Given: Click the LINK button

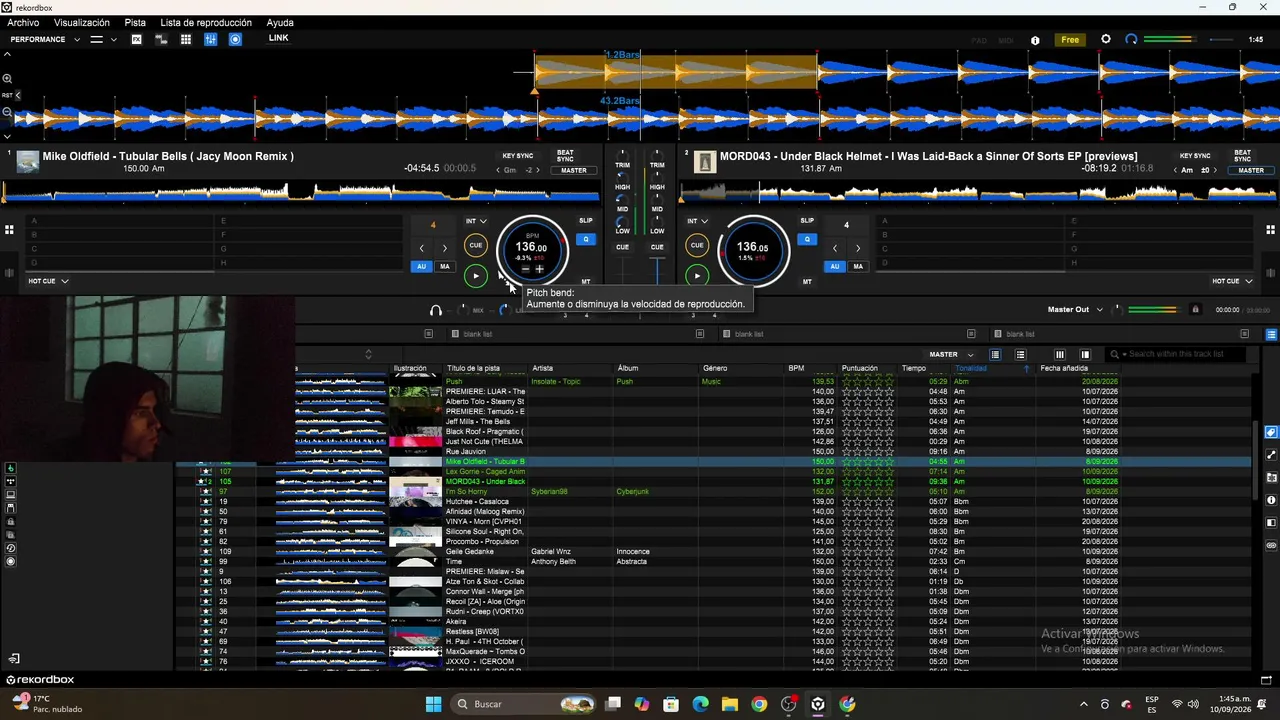Looking at the screenshot, I should [278, 38].
